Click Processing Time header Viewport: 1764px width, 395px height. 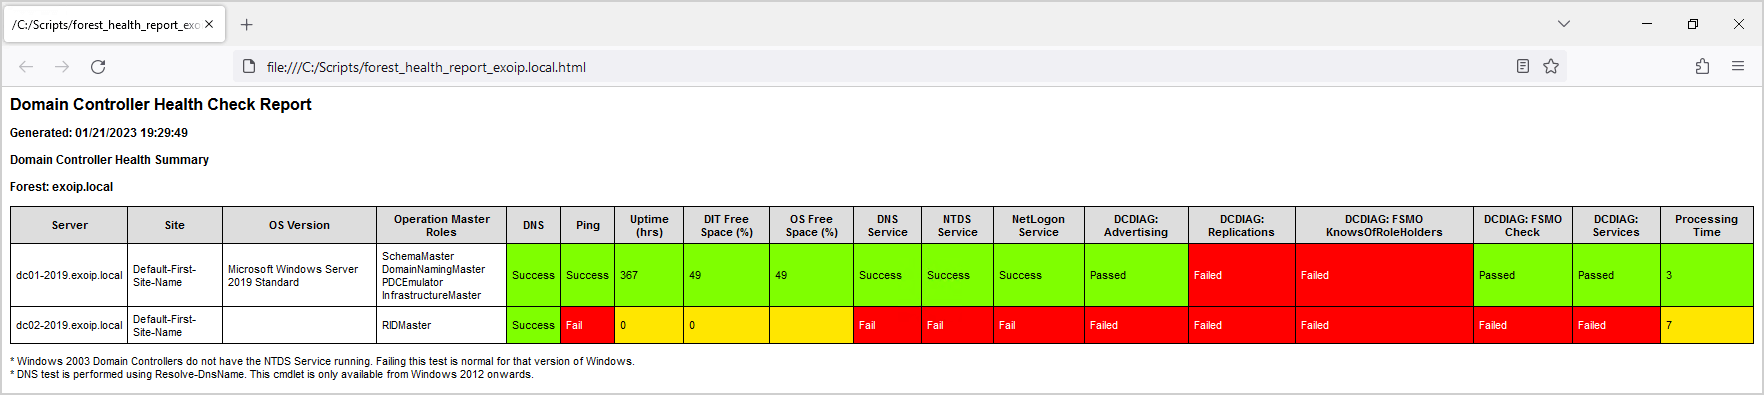pyautogui.click(x=1706, y=225)
